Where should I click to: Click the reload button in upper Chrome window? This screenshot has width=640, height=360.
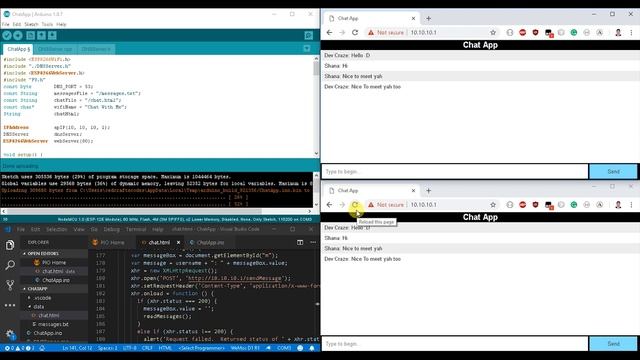pyautogui.click(x=355, y=32)
